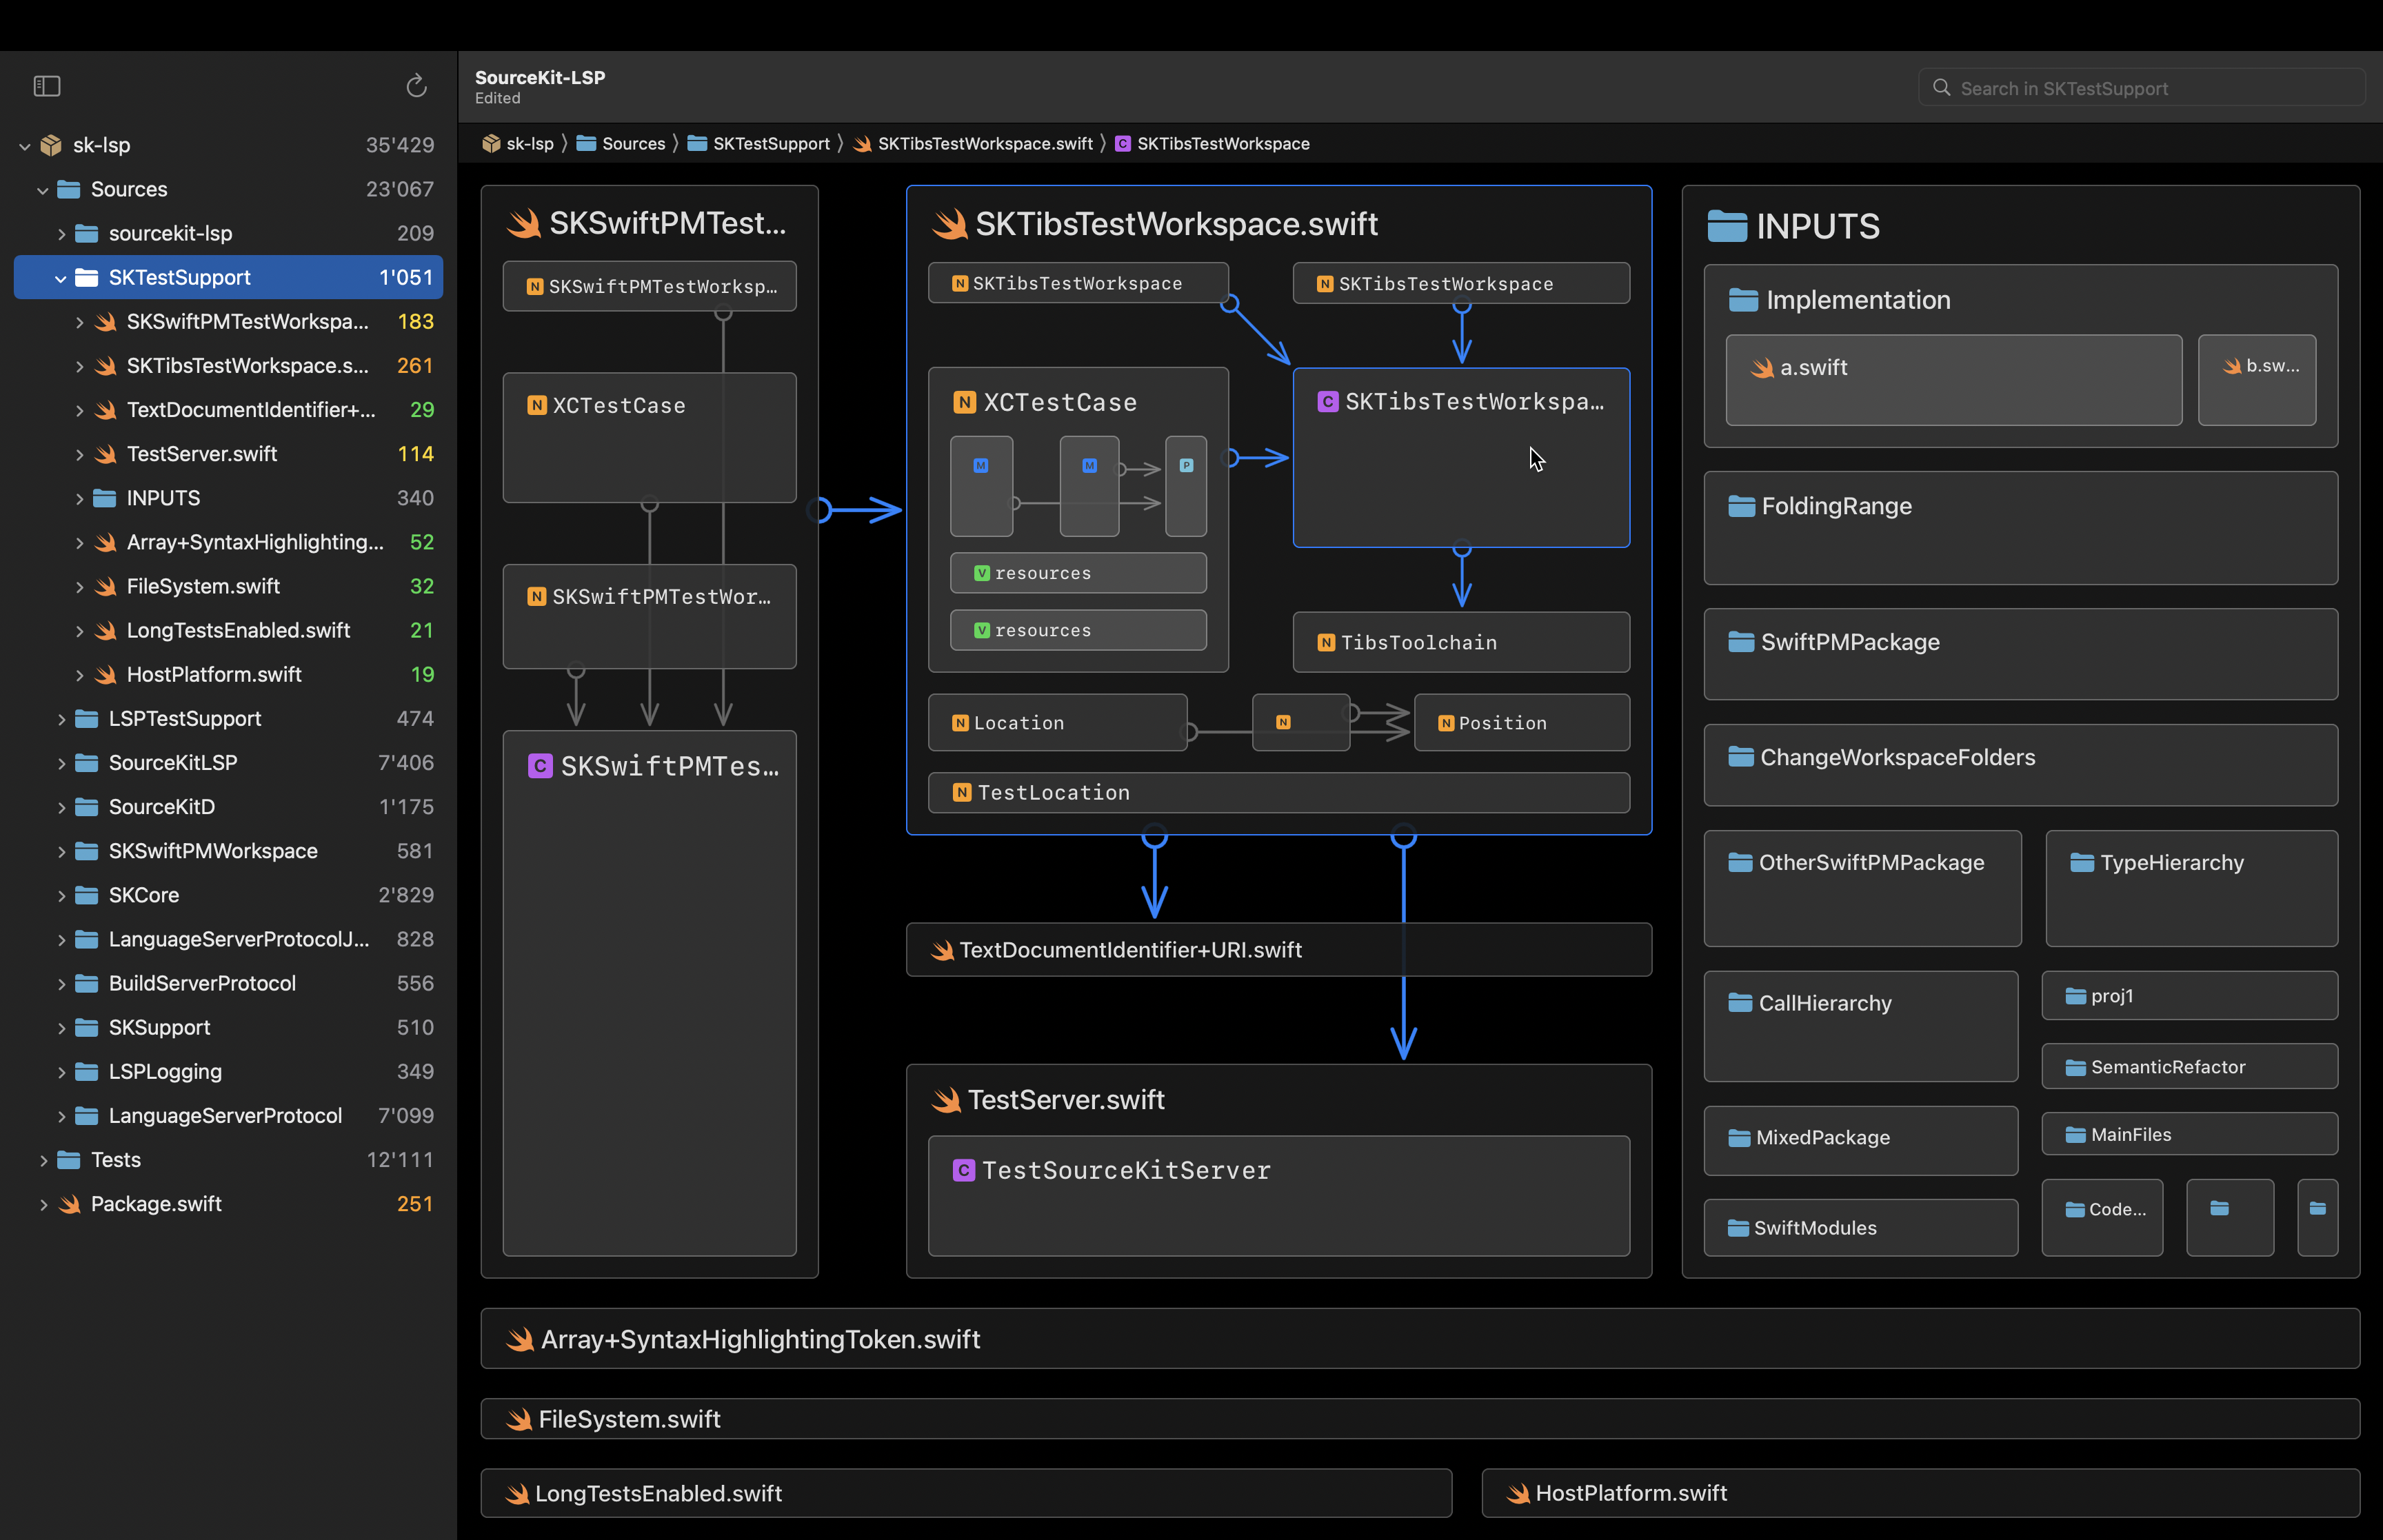Click Swift icon of Array+SyntaxHighlightingToken.swift card
This screenshot has height=1540, width=2383.
[520, 1339]
